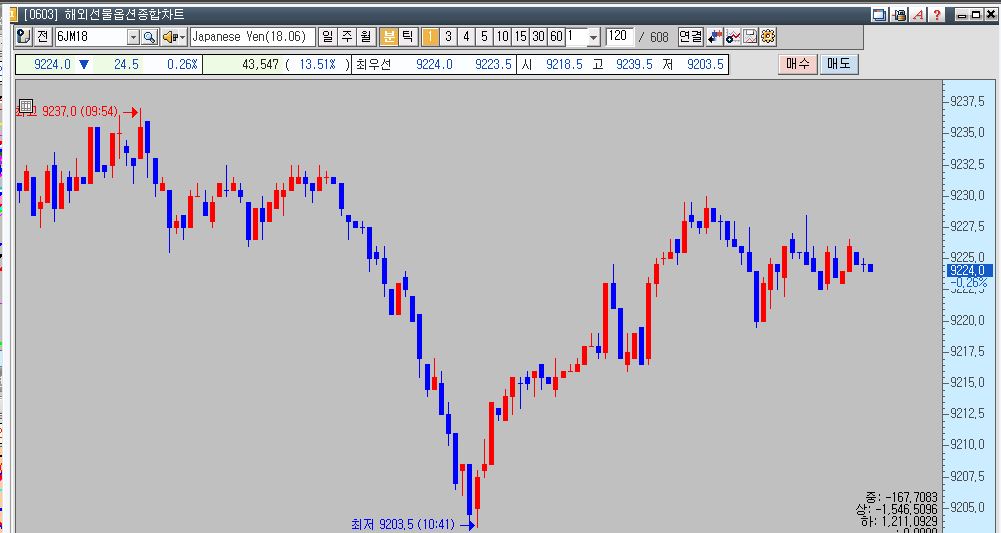Click the candle count field showing 120
The image size is (1001, 533).
(619, 37)
